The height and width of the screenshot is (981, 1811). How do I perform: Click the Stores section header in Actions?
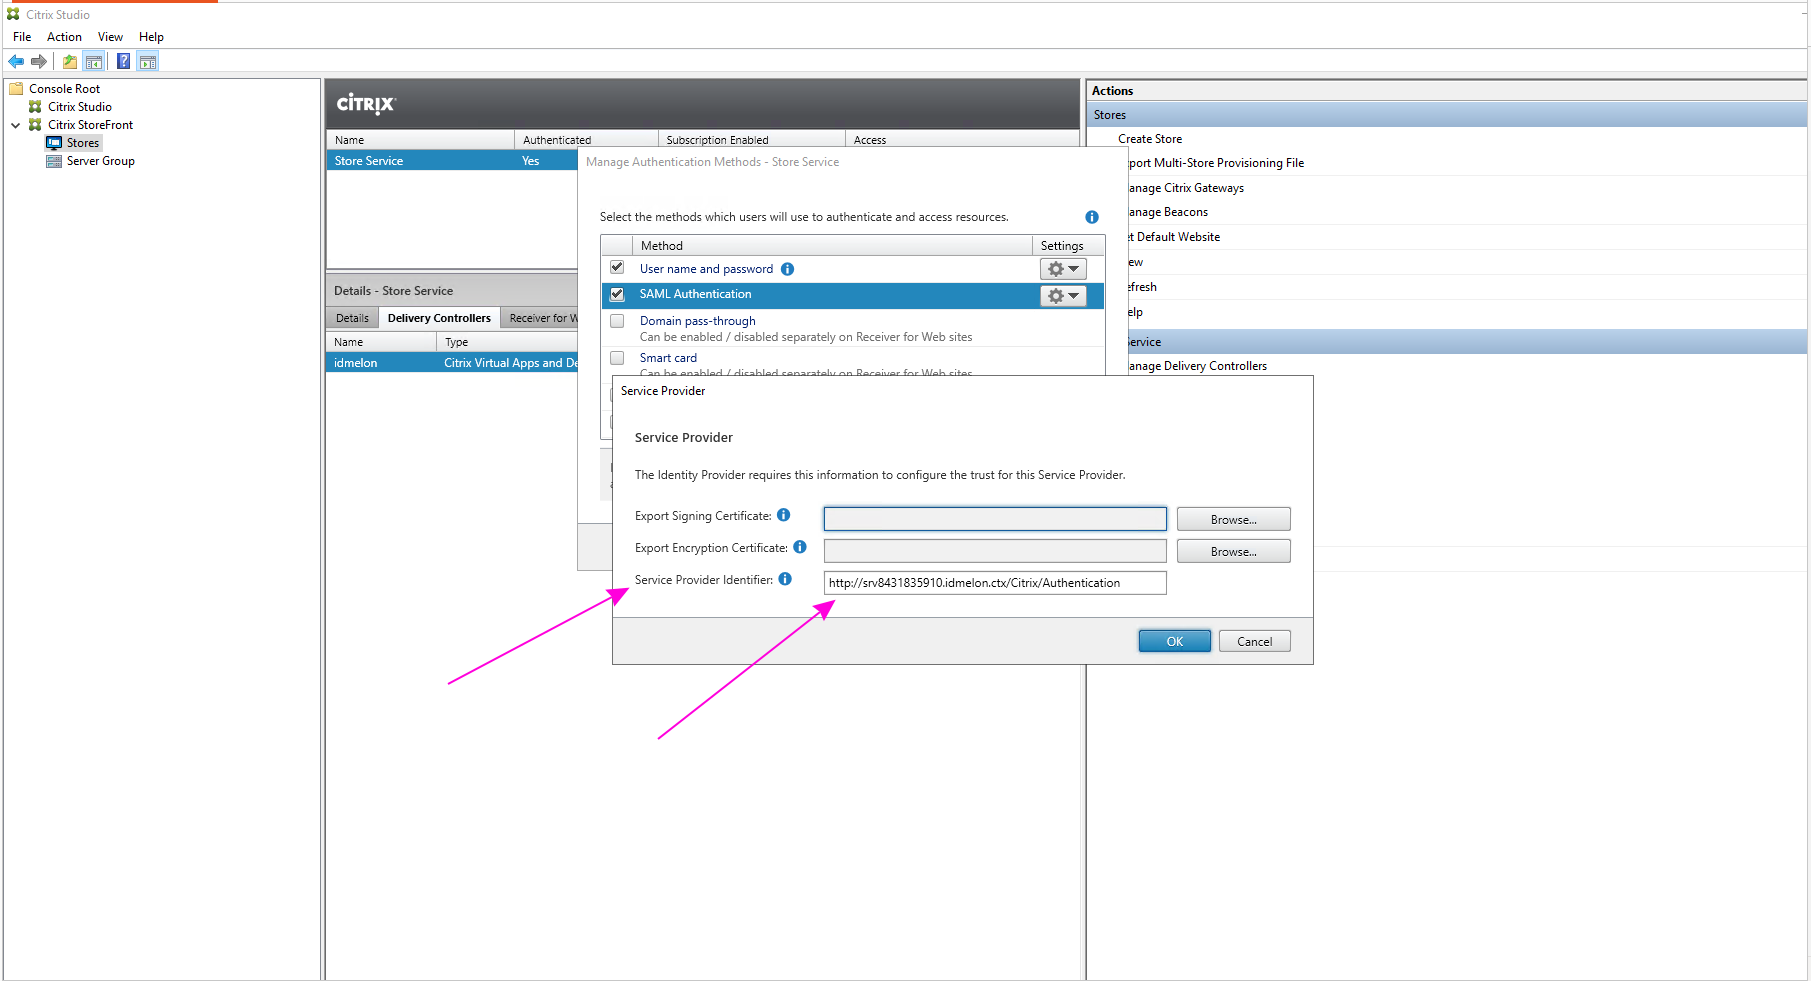1447,115
